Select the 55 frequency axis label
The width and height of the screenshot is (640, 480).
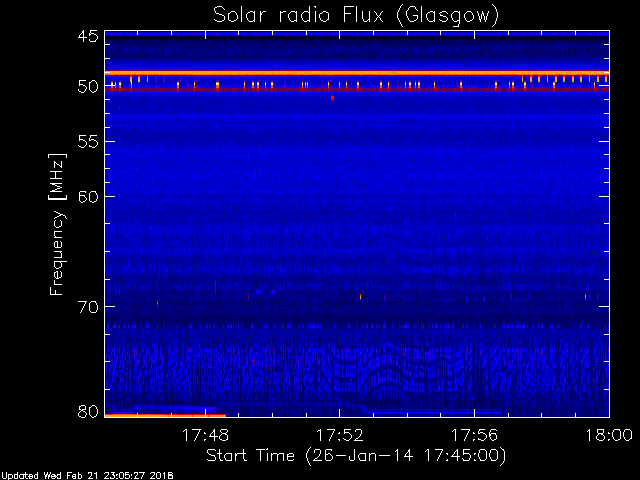[88, 142]
